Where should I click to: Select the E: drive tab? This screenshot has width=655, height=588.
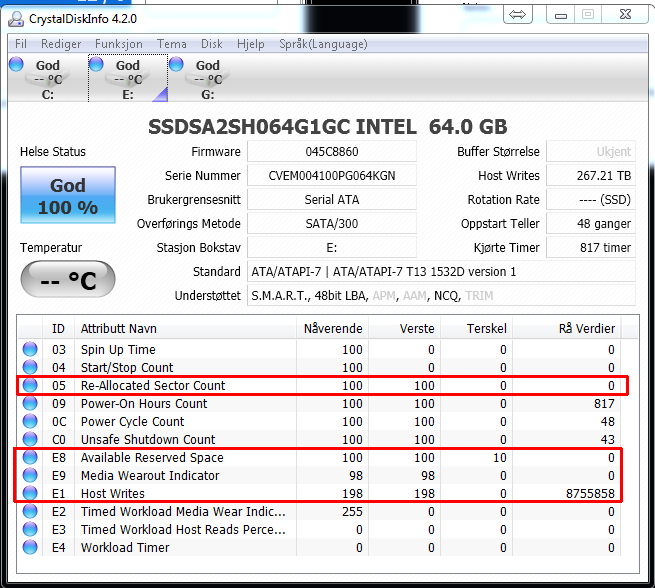click(128, 78)
